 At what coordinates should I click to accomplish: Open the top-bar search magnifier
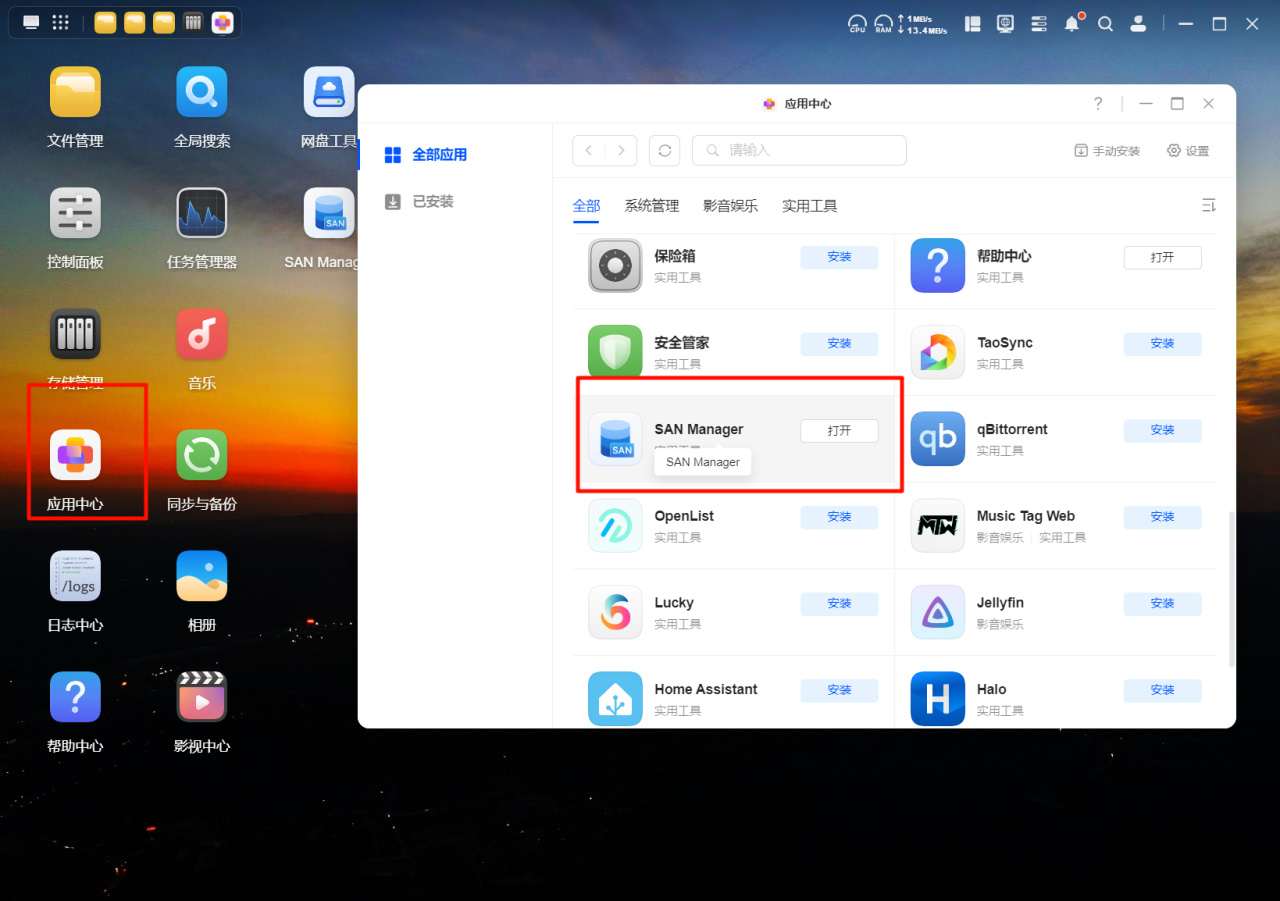pyautogui.click(x=1105, y=23)
